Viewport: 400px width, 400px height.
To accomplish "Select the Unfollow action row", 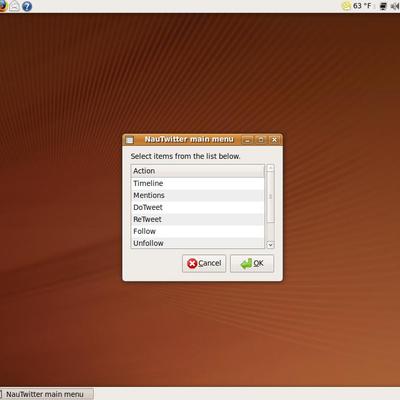I will pyautogui.click(x=197, y=243).
